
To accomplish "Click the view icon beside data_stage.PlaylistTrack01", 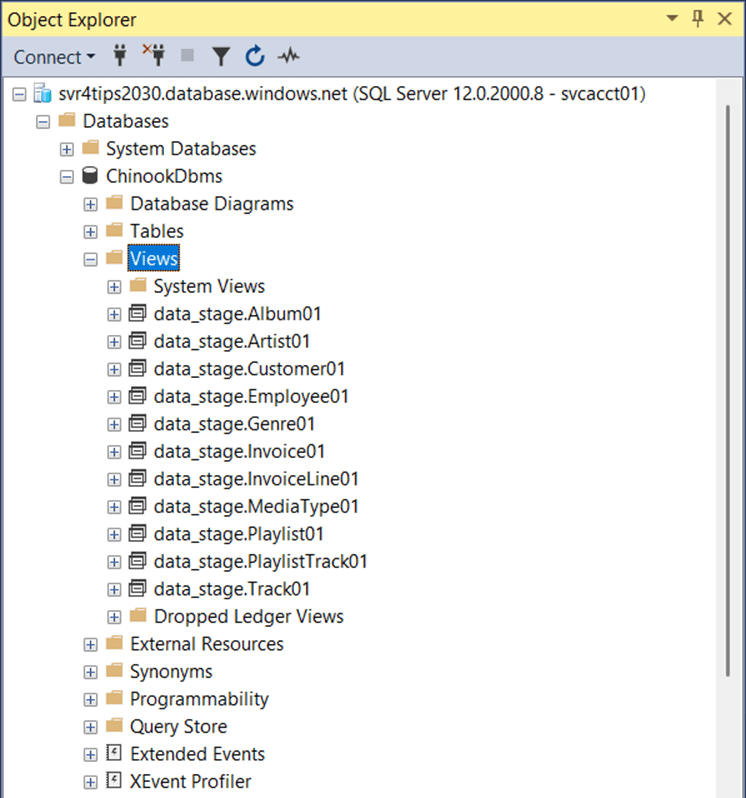I will click(137, 560).
